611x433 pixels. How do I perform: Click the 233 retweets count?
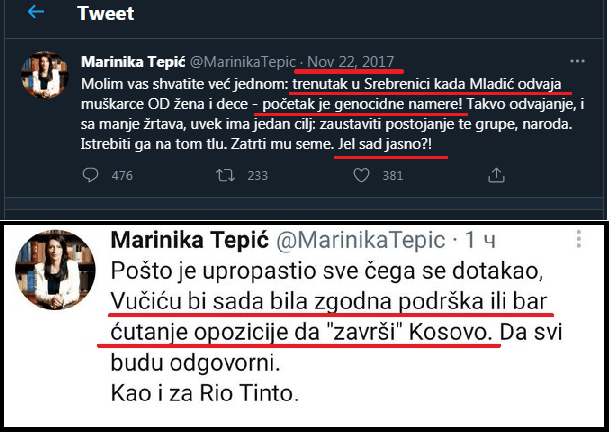click(x=257, y=176)
